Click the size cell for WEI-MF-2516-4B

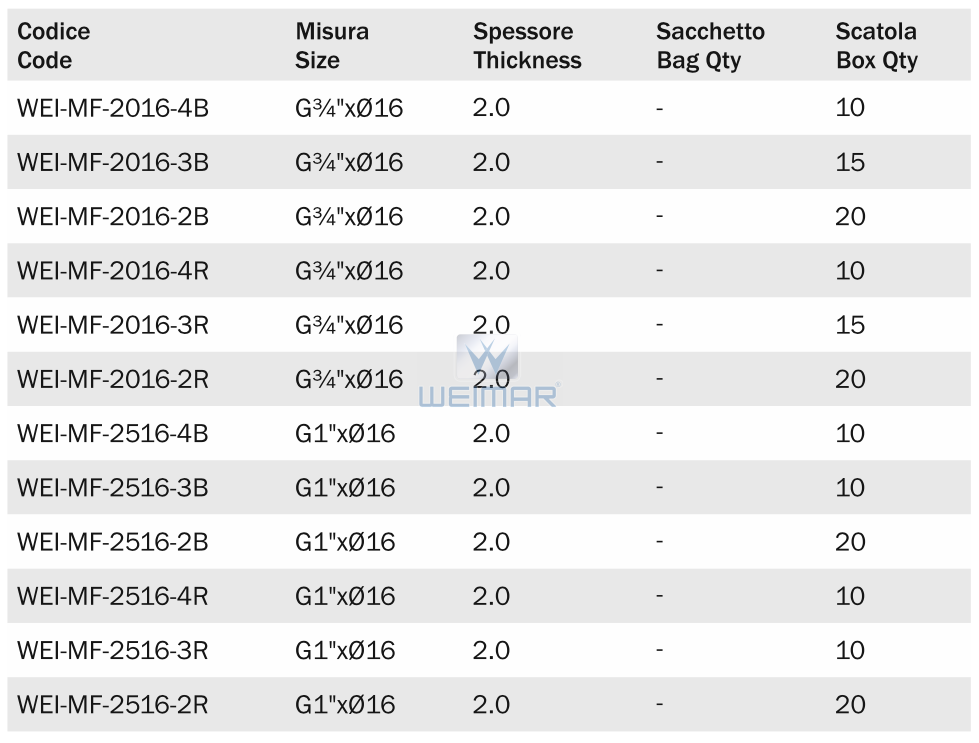[x=345, y=433]
